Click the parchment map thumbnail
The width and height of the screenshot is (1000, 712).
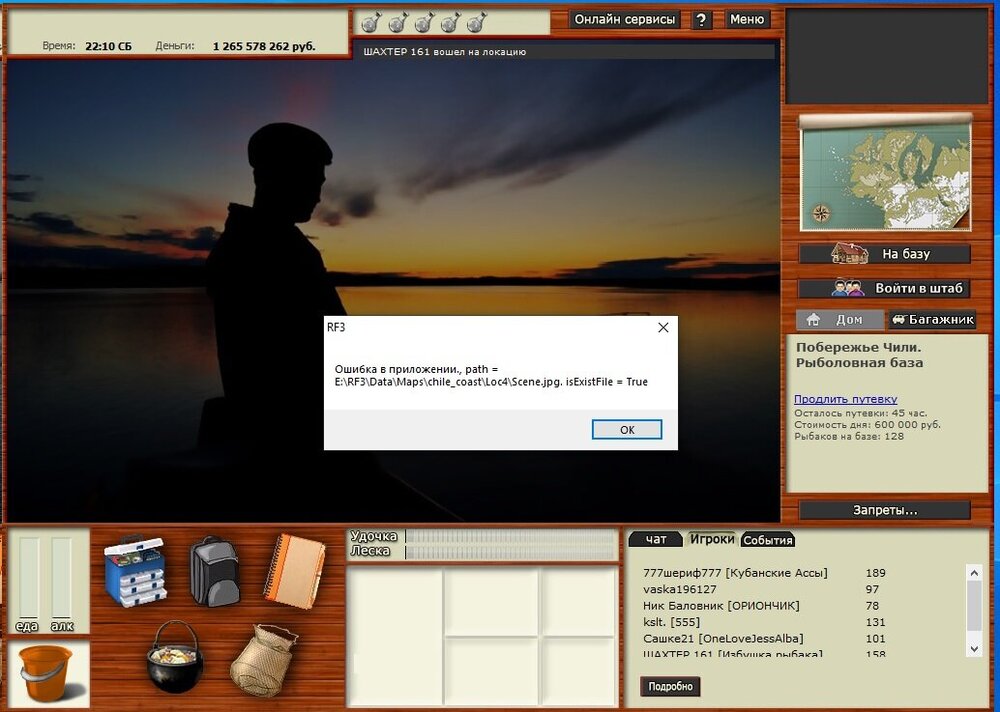click(x=886, y=174)
